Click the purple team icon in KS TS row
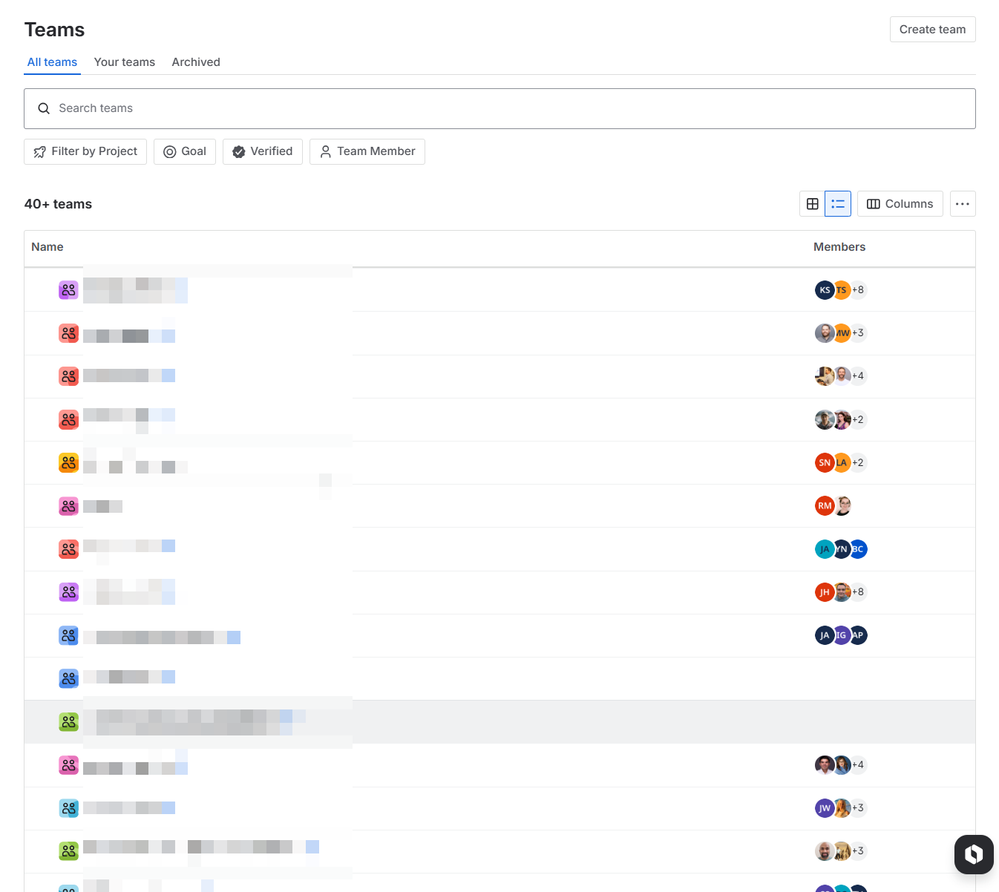 [x=69, y=290]
